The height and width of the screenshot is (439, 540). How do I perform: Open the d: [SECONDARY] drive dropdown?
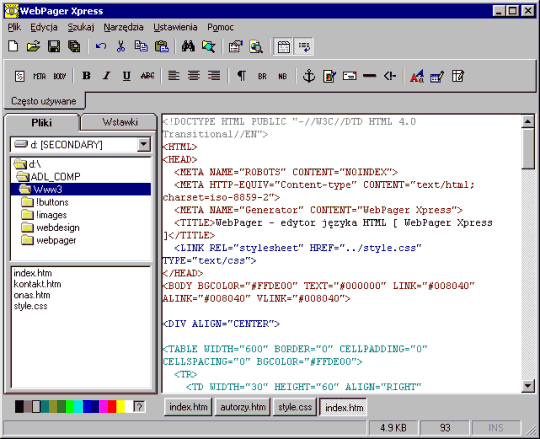coord(144,144)
